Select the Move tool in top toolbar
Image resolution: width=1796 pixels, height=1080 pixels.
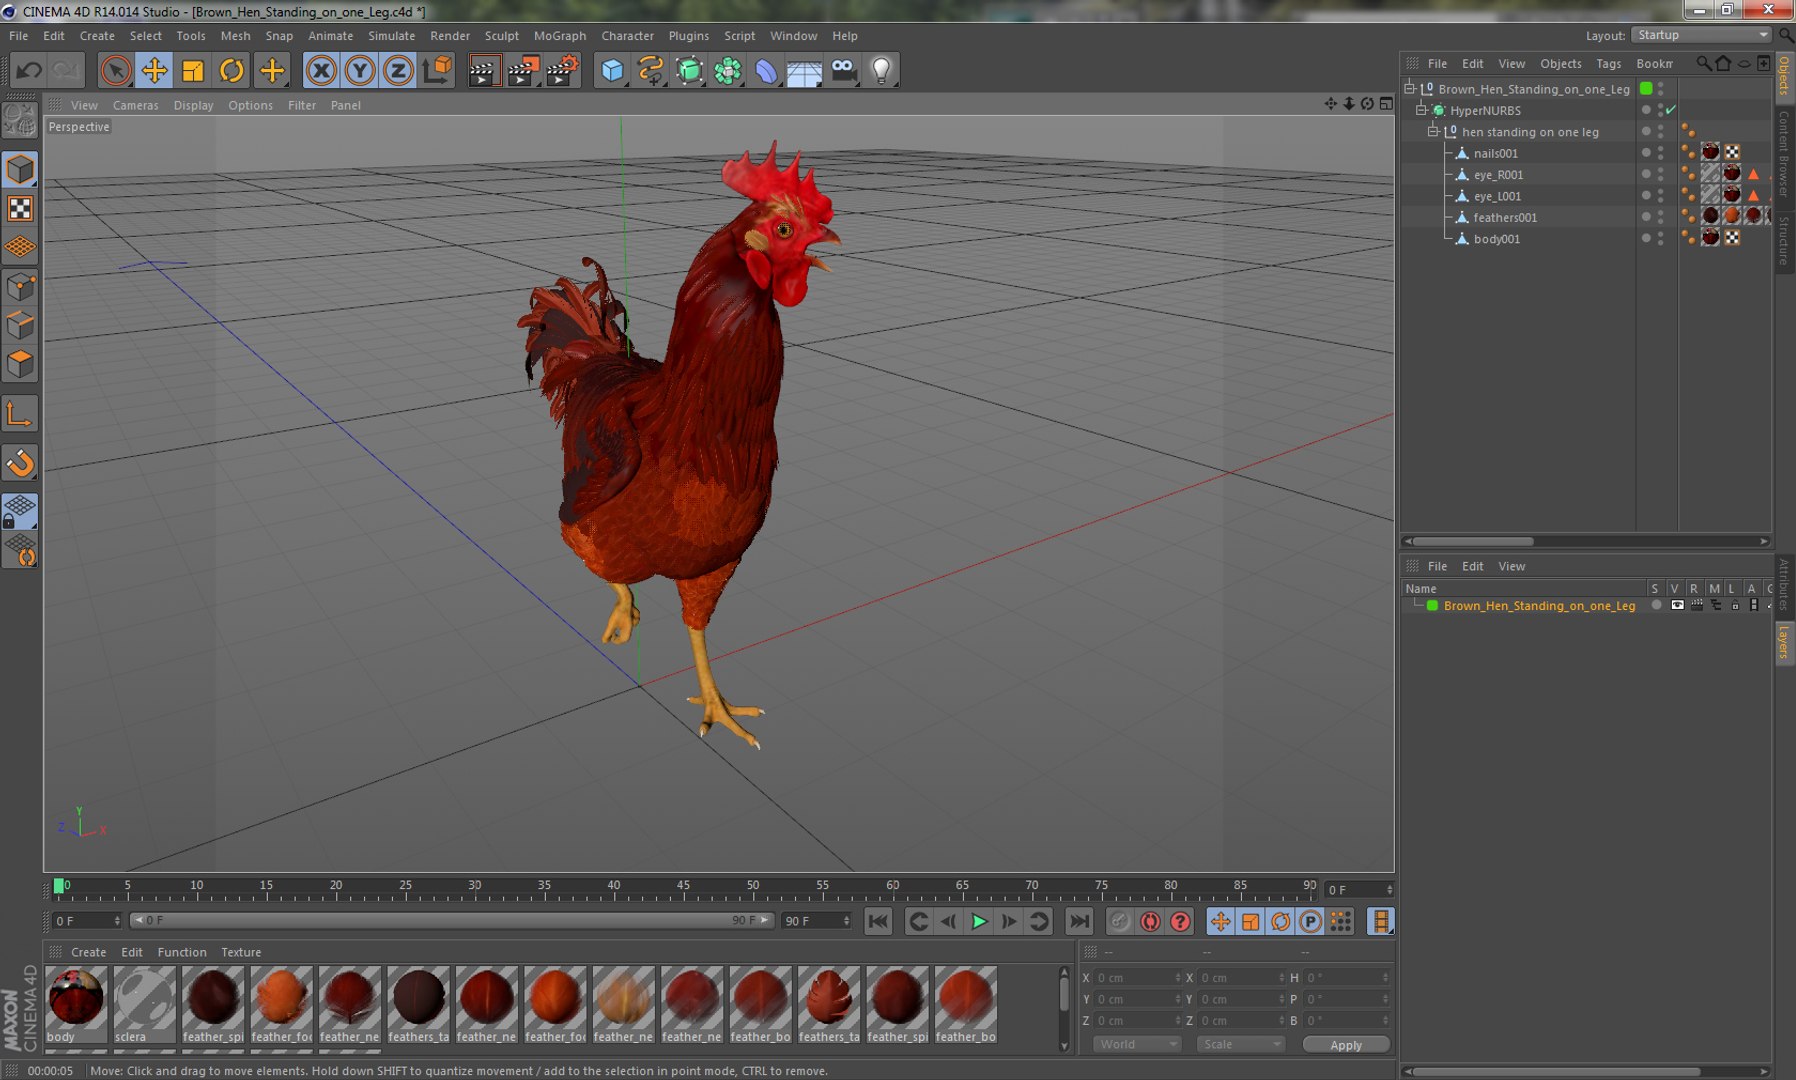(x=154, y=70)
